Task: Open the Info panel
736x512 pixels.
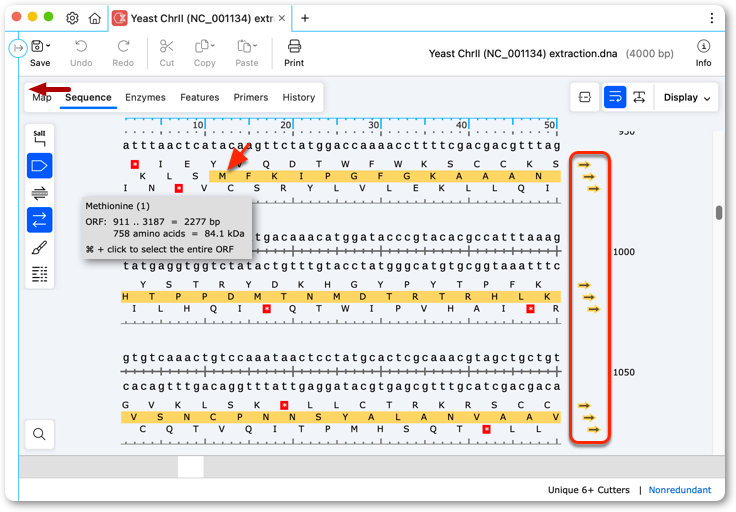Action: pyautogui.click(x=703, y=53)
